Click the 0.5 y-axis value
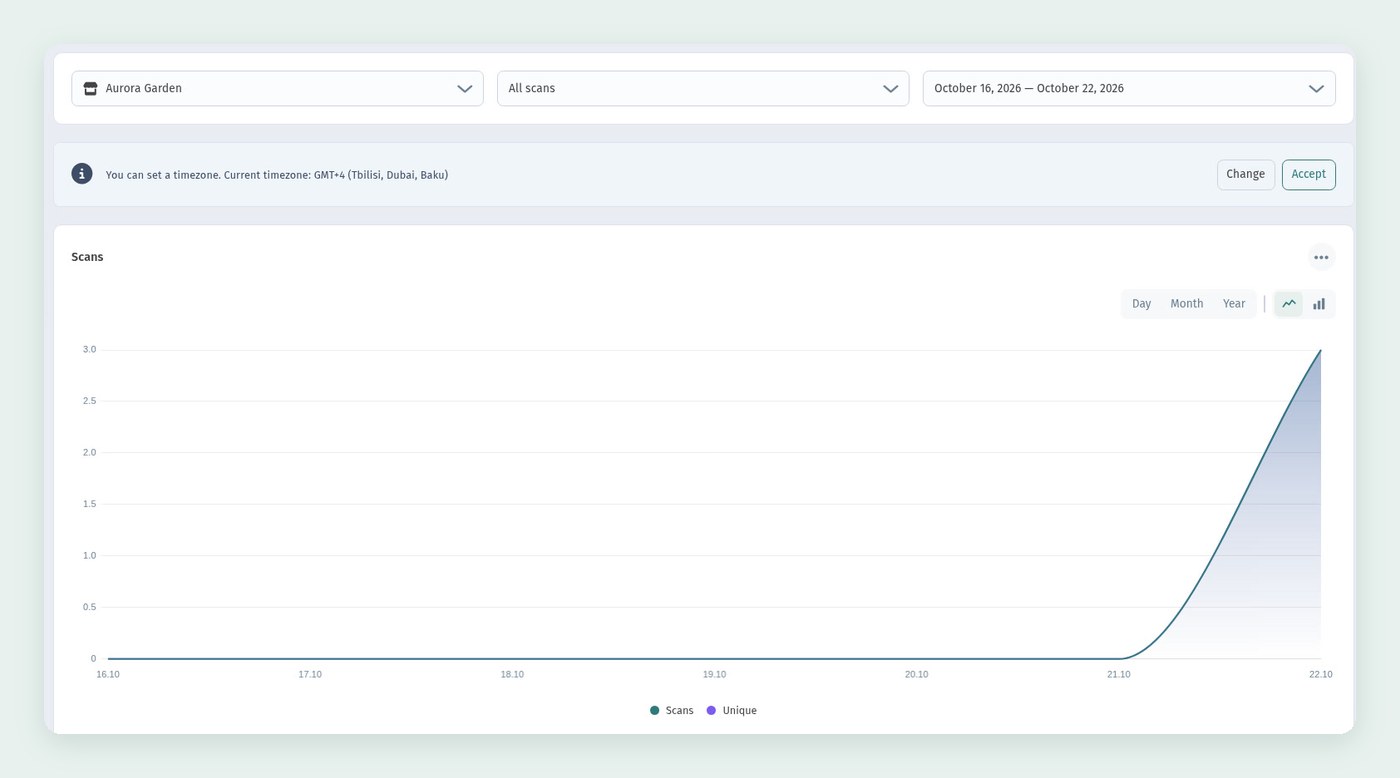Viewport: 1400px width, 778px height. (90, 607)
